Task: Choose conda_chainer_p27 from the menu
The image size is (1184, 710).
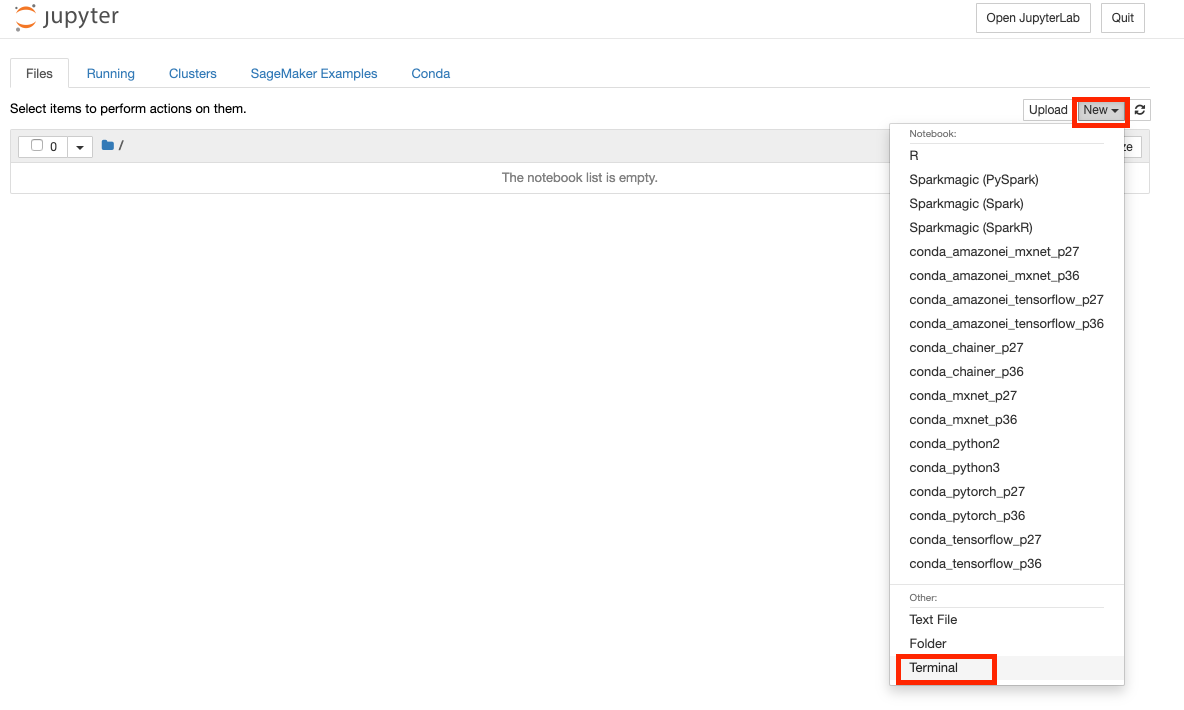Action: coord(1007,348)
